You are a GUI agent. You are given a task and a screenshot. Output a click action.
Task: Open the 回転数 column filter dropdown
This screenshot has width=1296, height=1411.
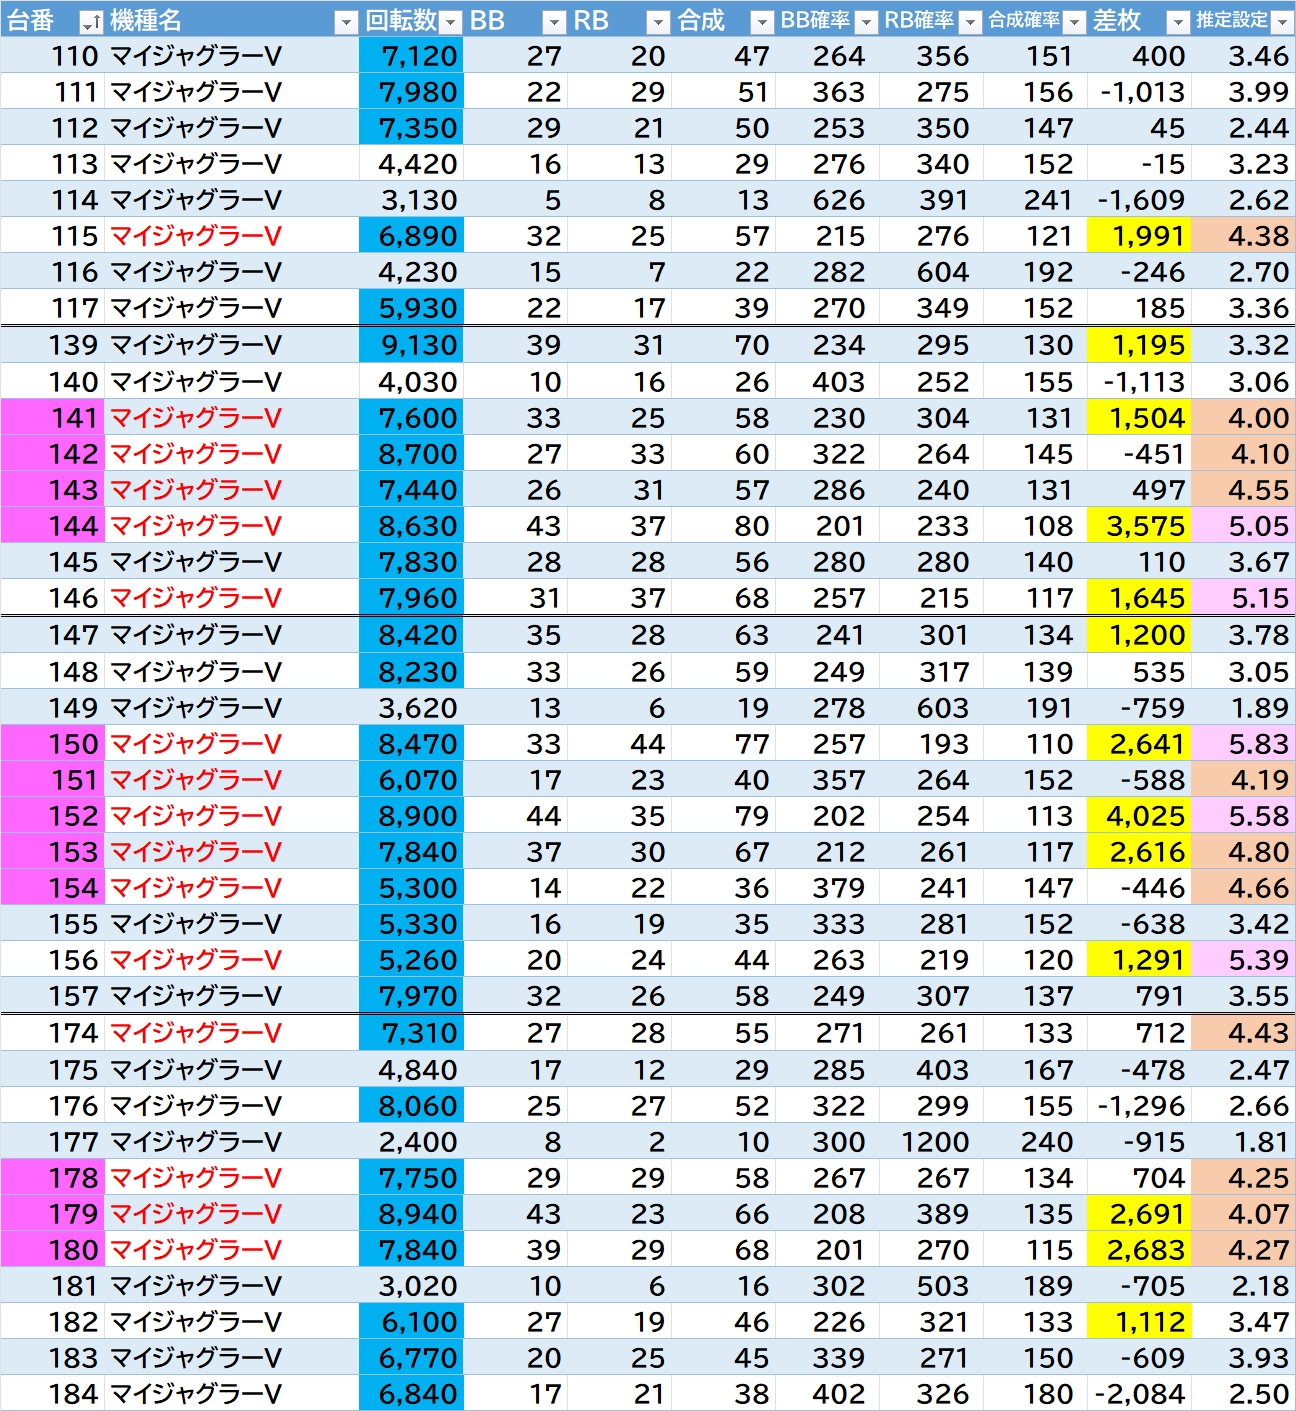tap(450, 22)
